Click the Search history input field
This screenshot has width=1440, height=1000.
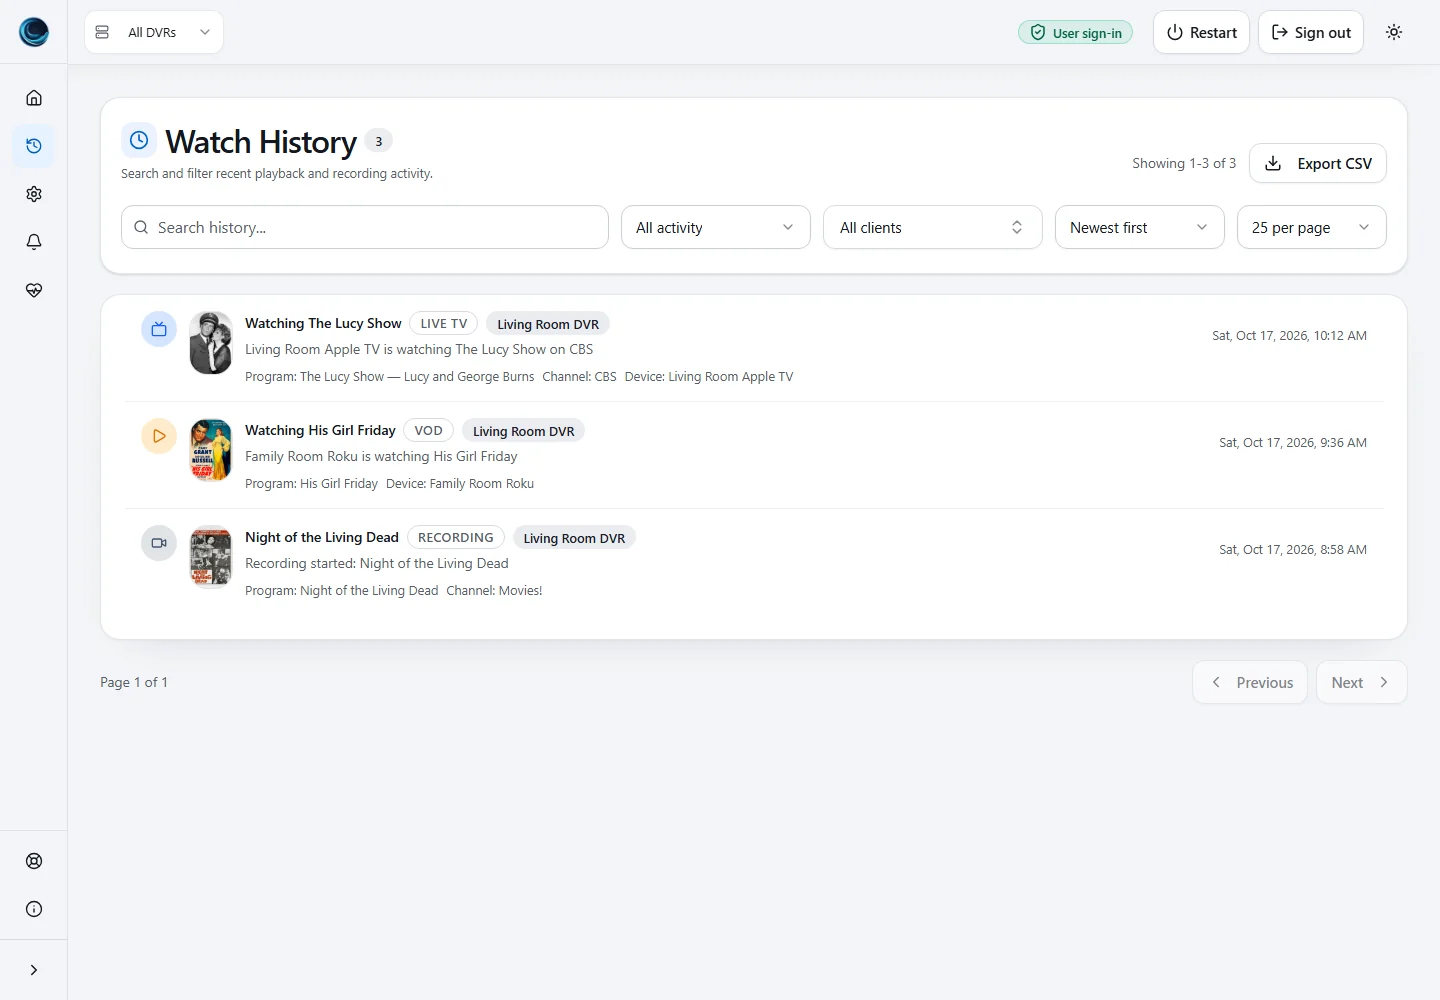pos(365,227)
